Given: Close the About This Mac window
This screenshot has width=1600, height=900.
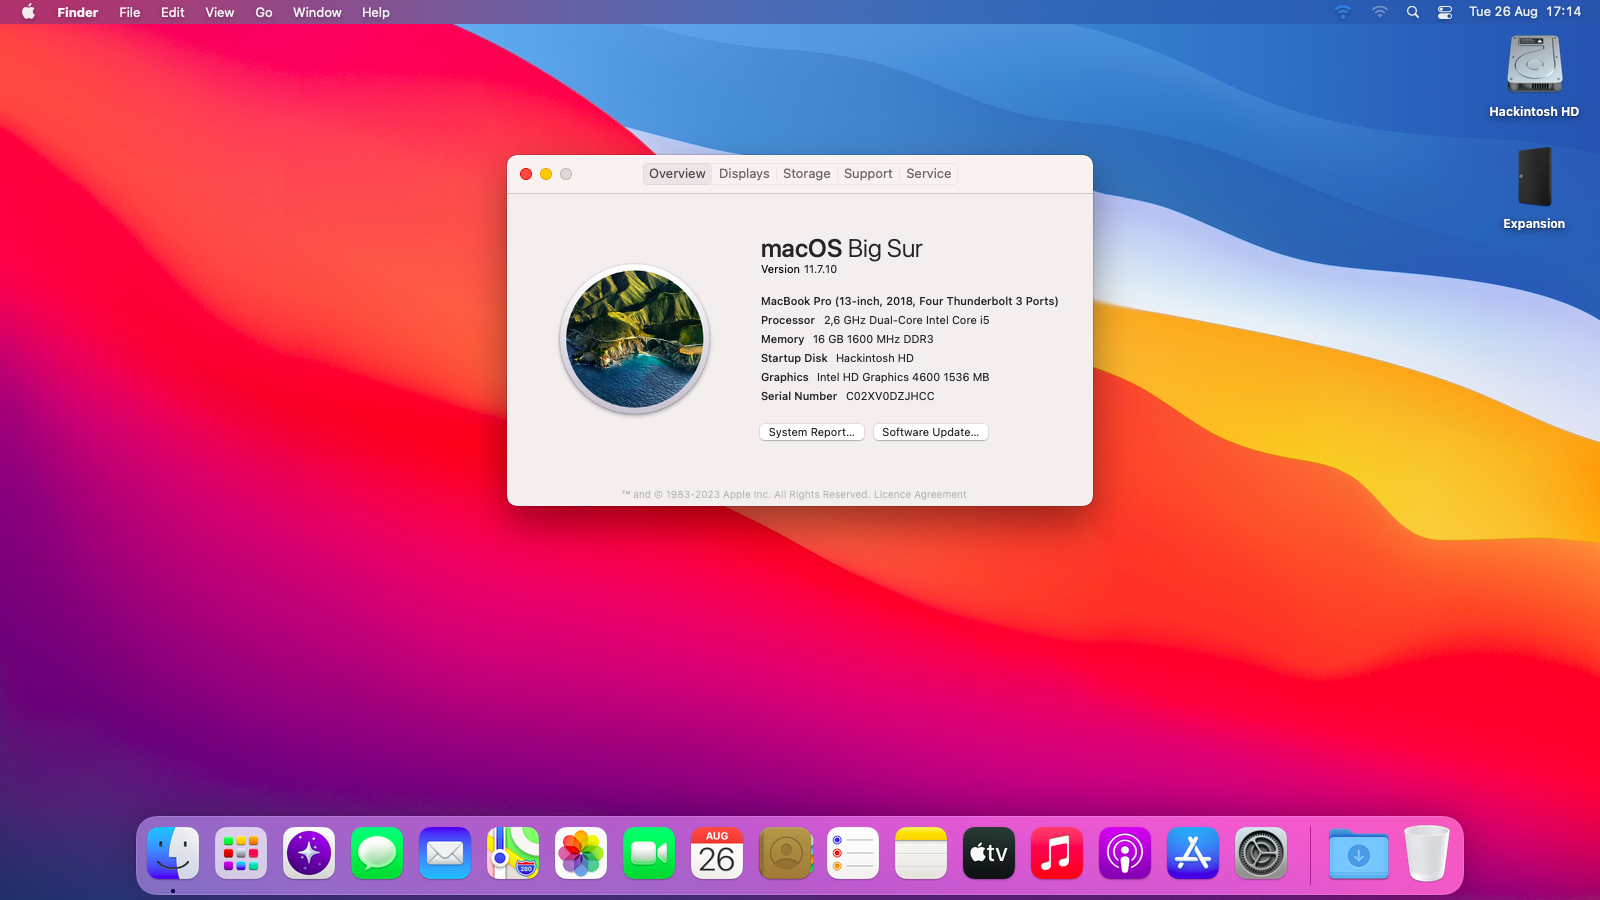Looking at the screenshot, I should pos(526,174).
